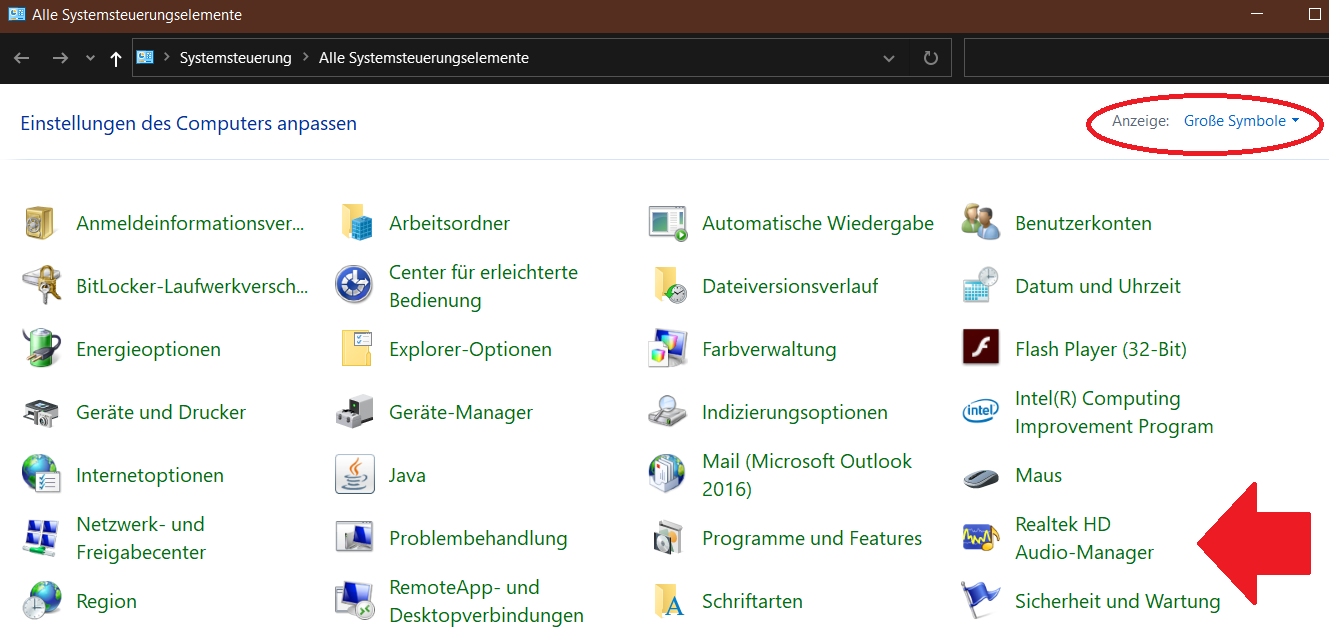This screenshot has height=630, width=1329.
Task: Open Energieoptionen
Action: click(148, 348)
